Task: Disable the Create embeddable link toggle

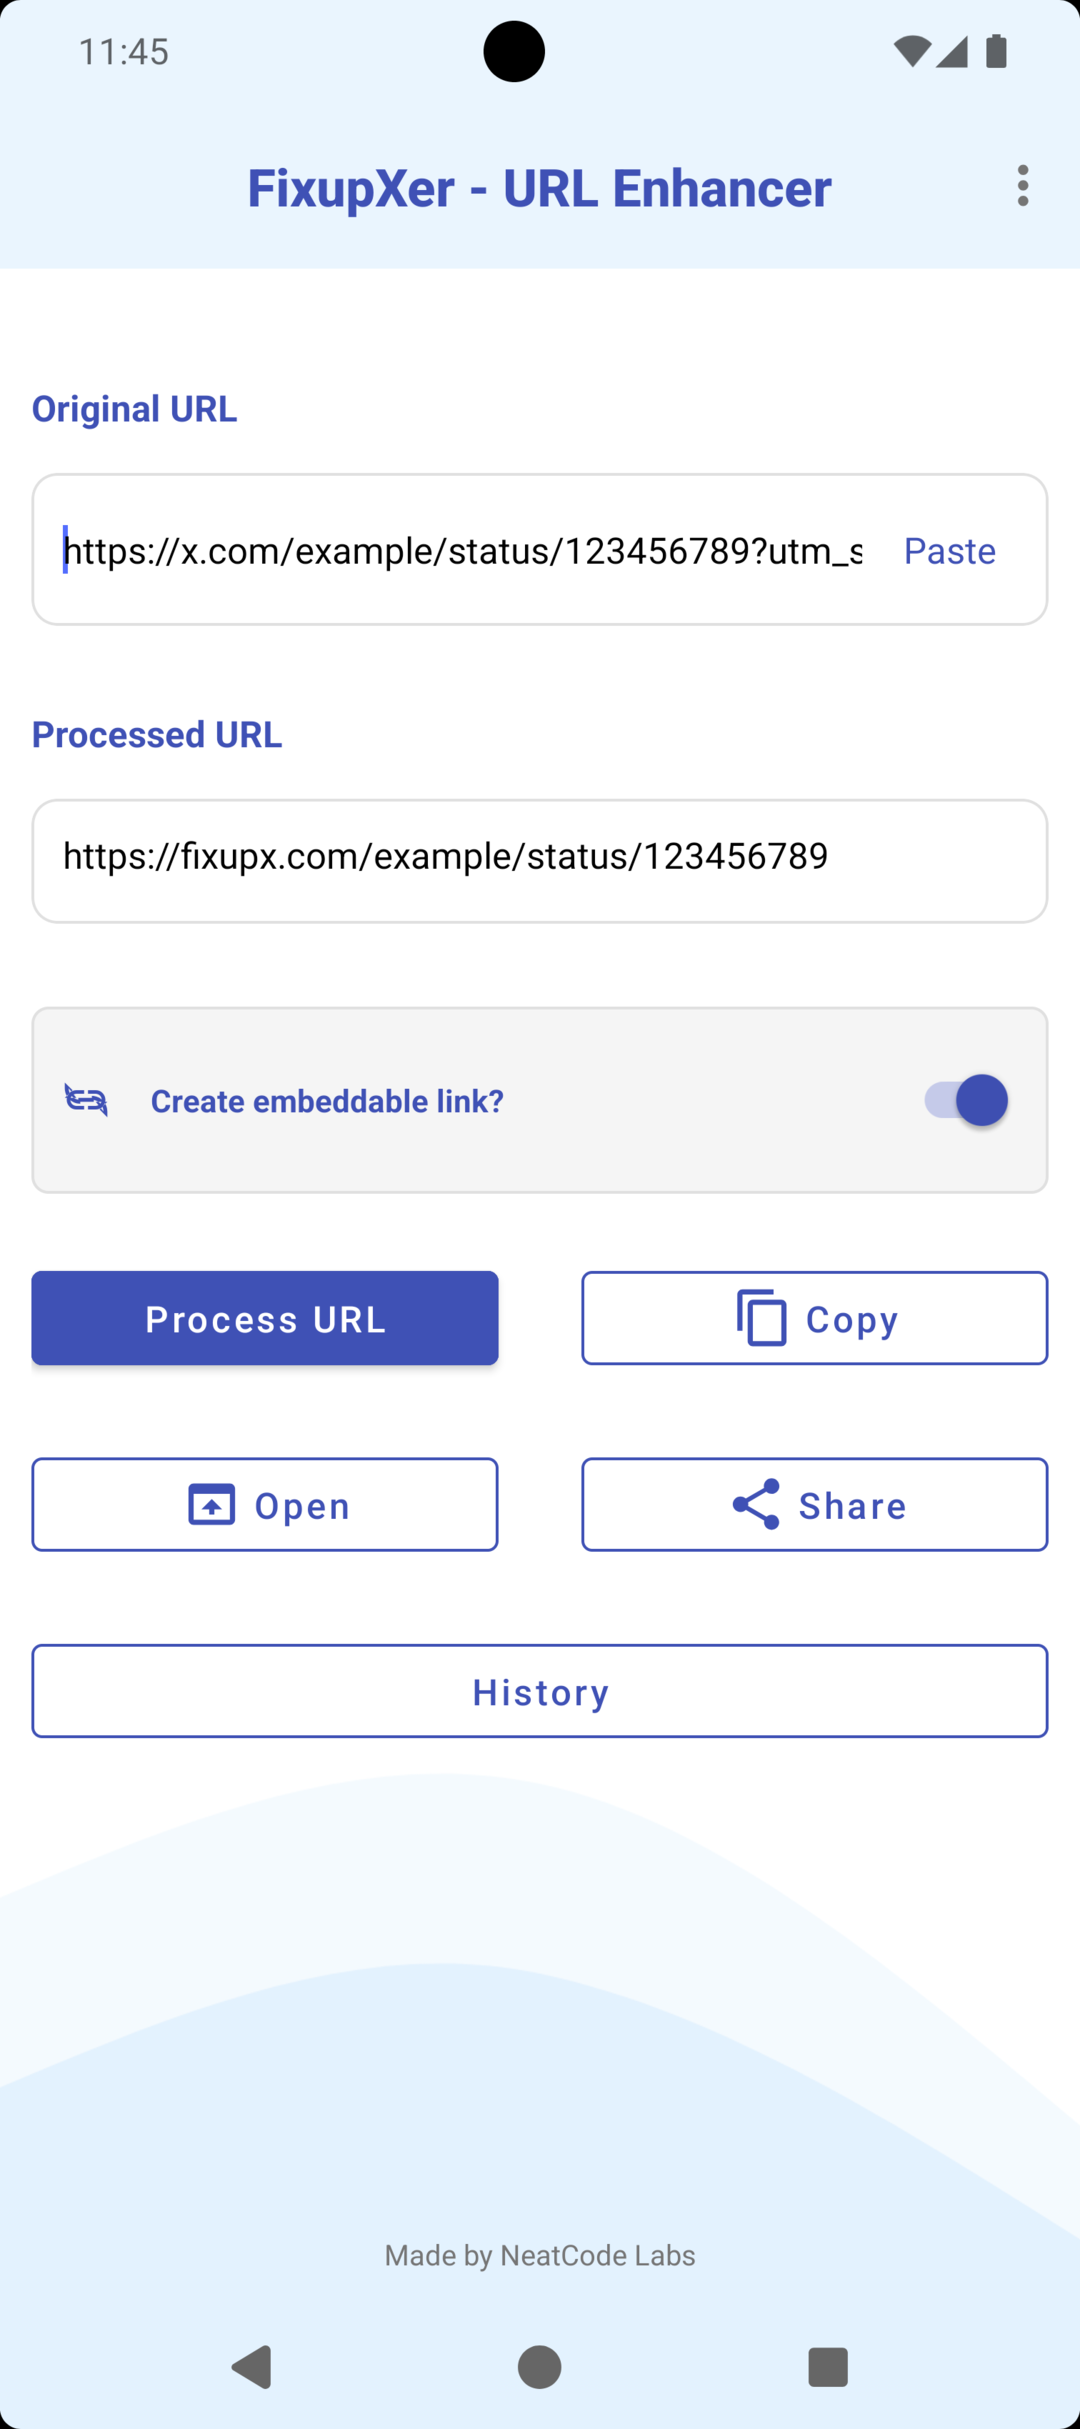Action: coord(966,1100)
